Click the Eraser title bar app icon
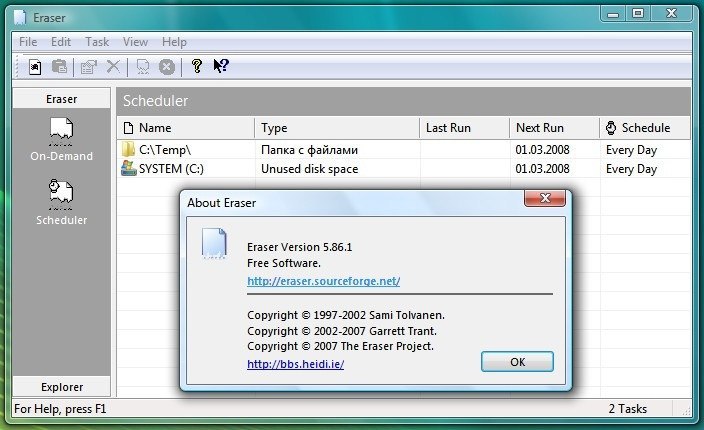 pyautogui.click(x=20, y=18)
